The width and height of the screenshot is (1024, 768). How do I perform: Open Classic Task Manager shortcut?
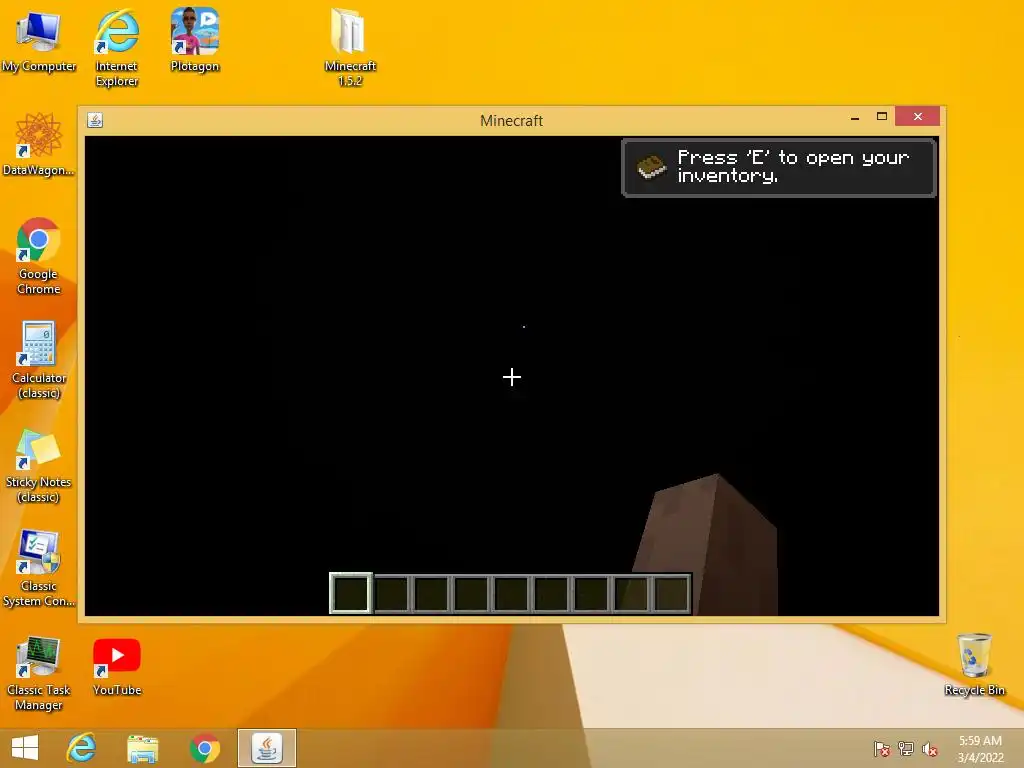39,673
